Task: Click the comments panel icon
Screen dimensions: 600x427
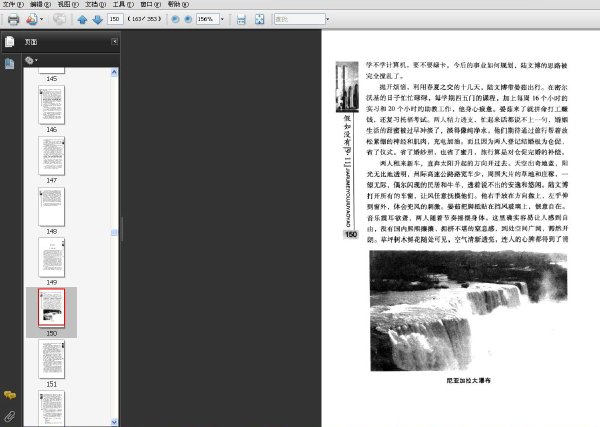Action: [10, 395]
